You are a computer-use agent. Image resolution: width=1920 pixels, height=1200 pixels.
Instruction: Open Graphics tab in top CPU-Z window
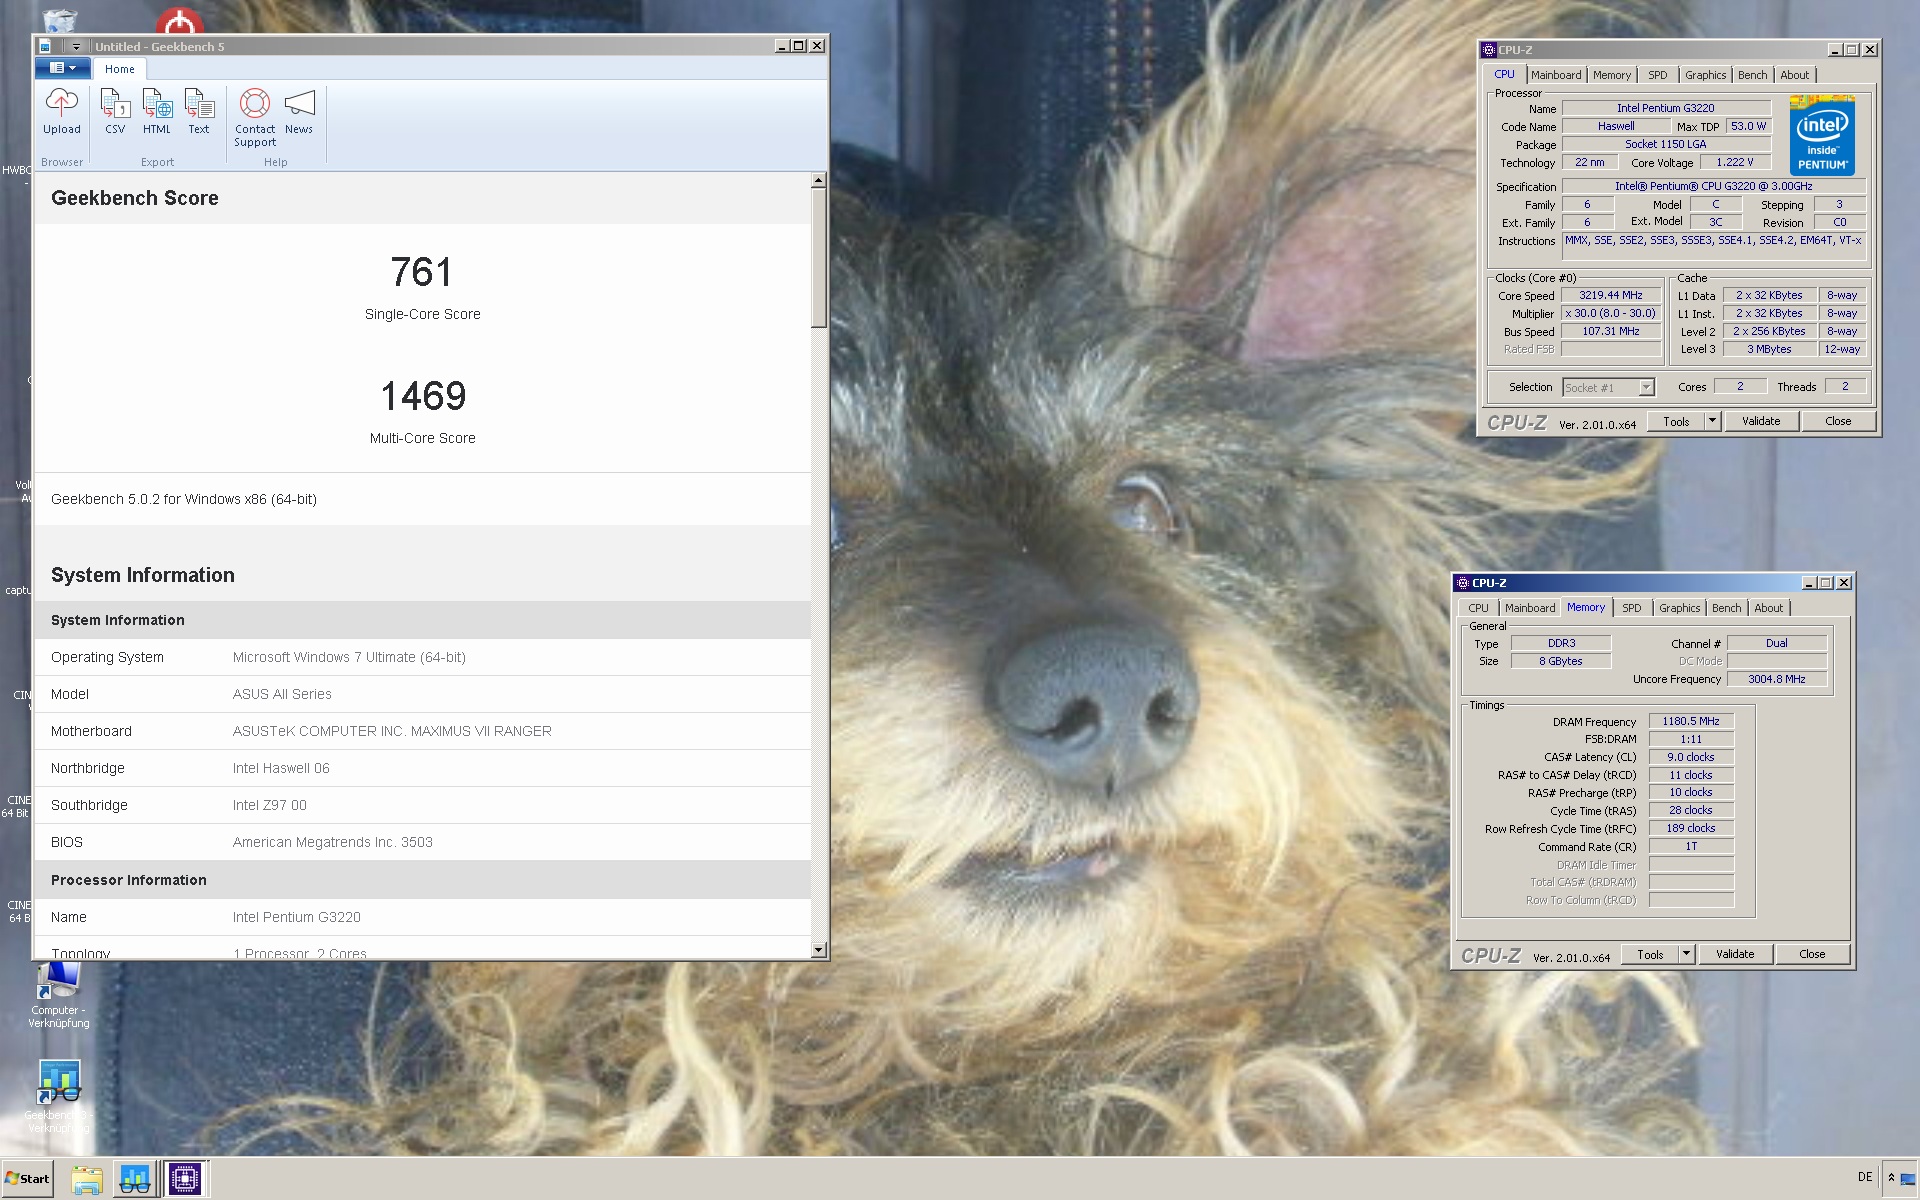pyautogui.click(x=1705, y=75)
